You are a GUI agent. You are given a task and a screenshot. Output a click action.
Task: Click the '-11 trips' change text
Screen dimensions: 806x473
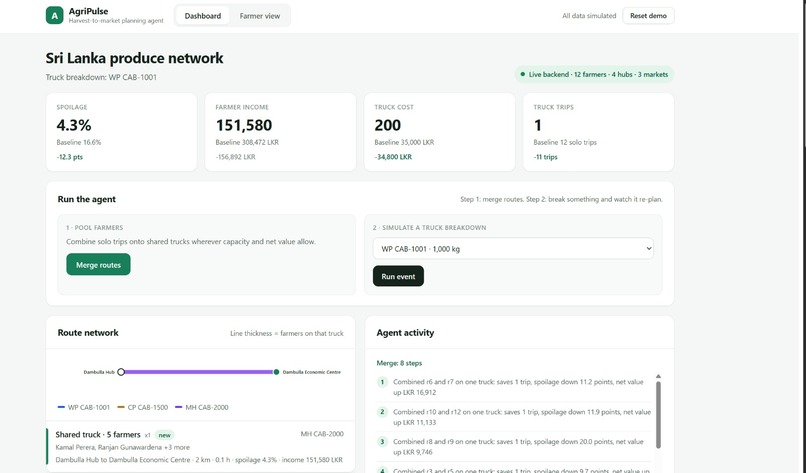coord(545,157)
